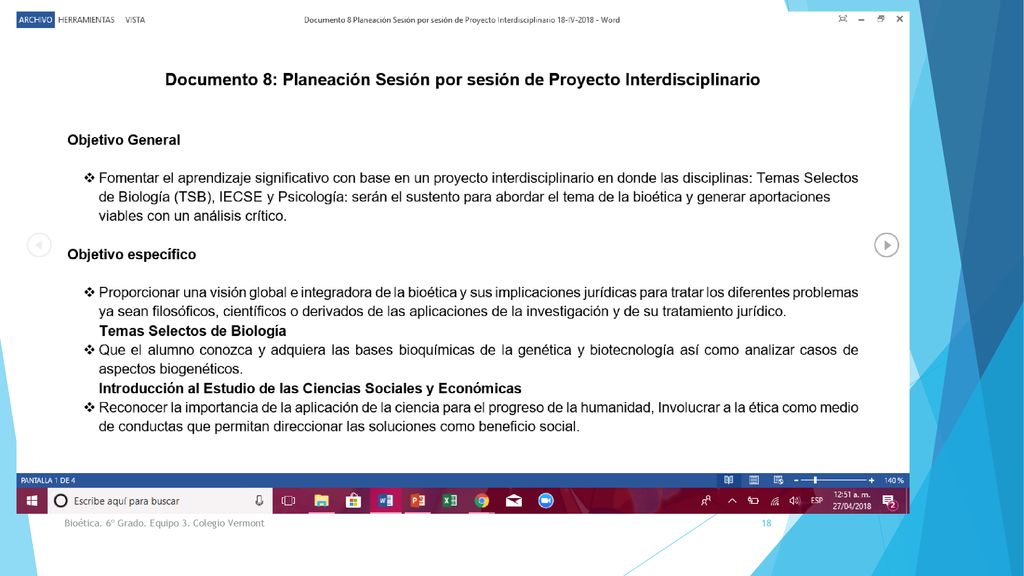Click the Cortana microphone icon

(x=259, y=501)
